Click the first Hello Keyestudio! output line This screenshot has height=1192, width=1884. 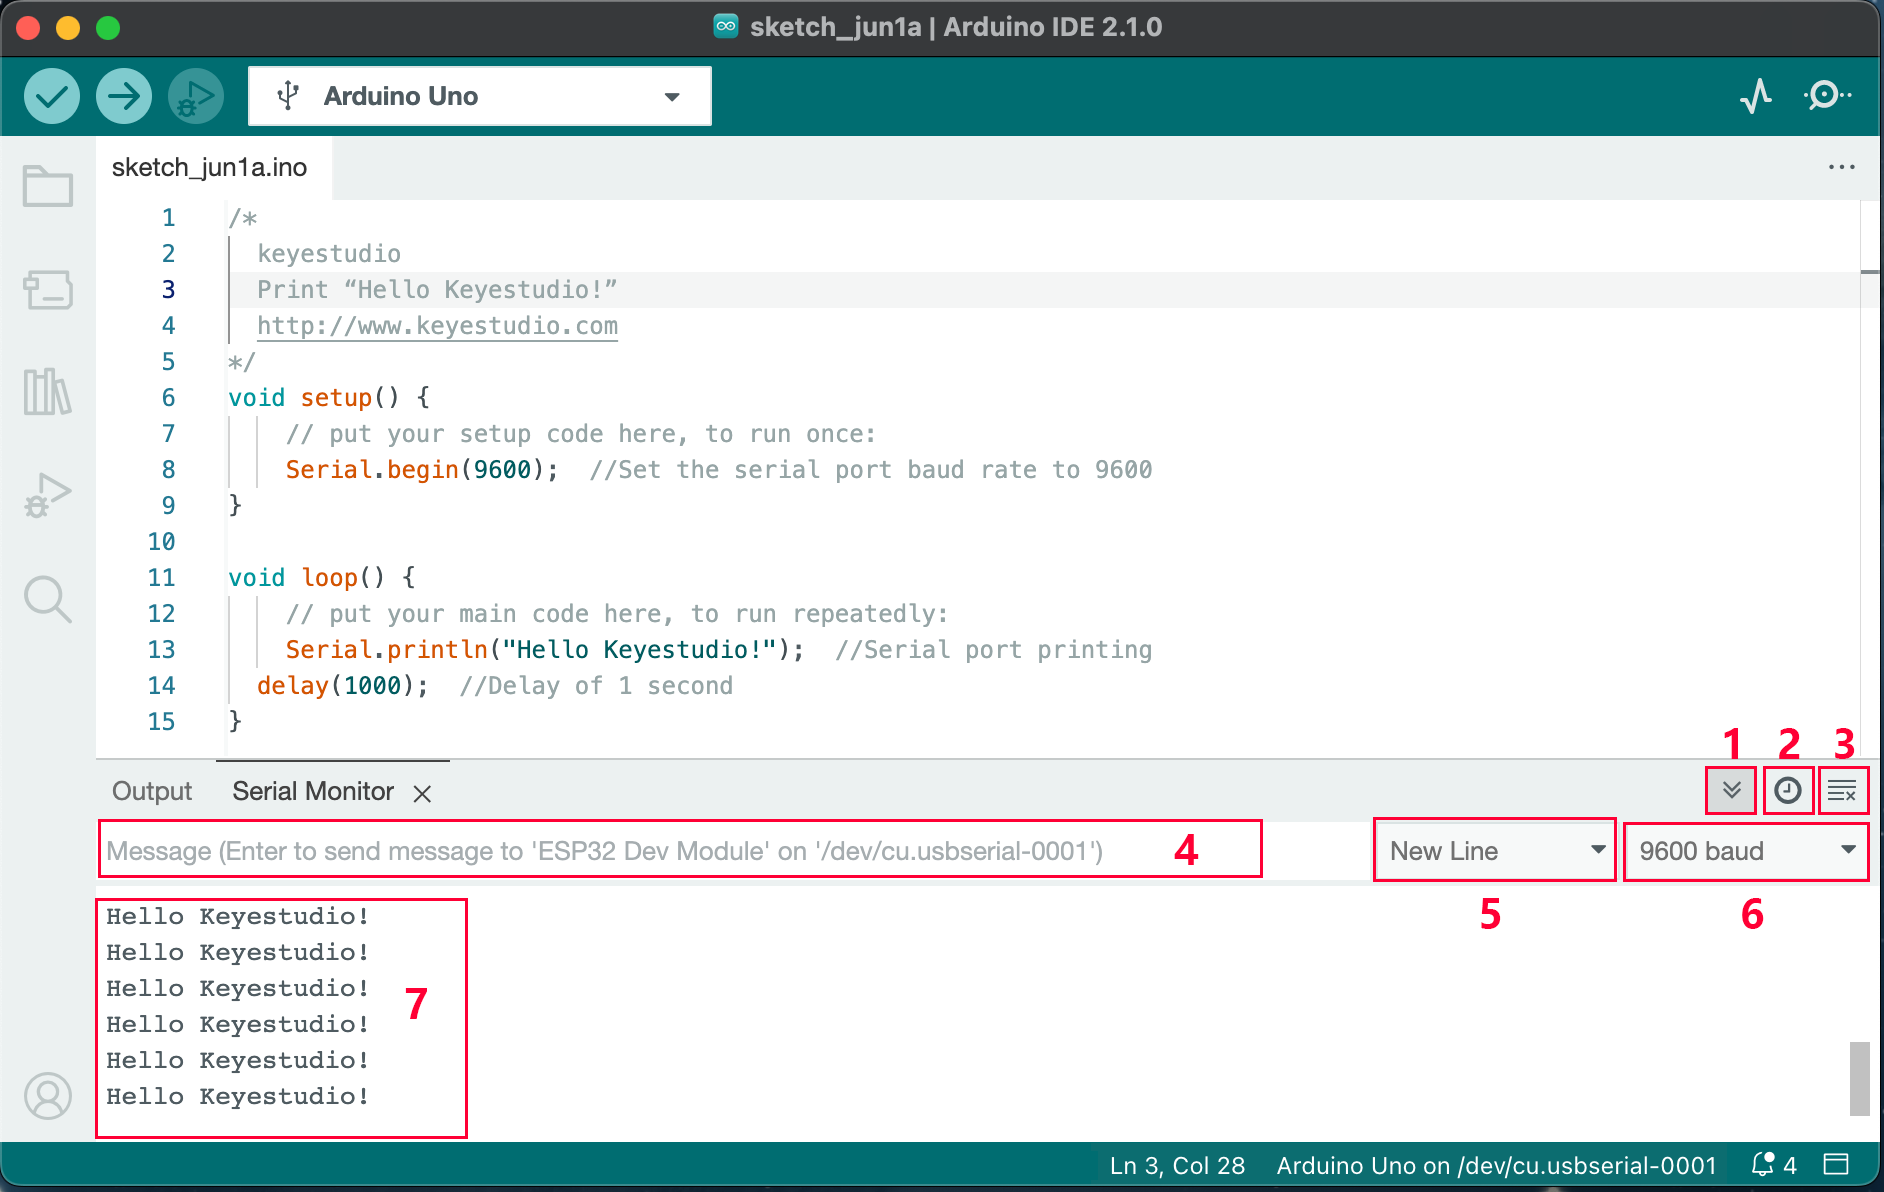[238, 916]
